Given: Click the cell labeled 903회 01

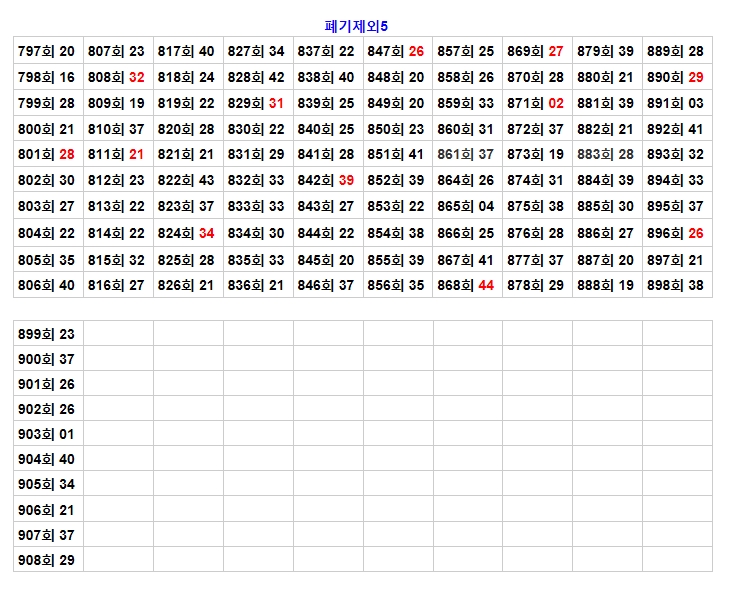Looking at the screenshot, I should (x=47, y=434).
